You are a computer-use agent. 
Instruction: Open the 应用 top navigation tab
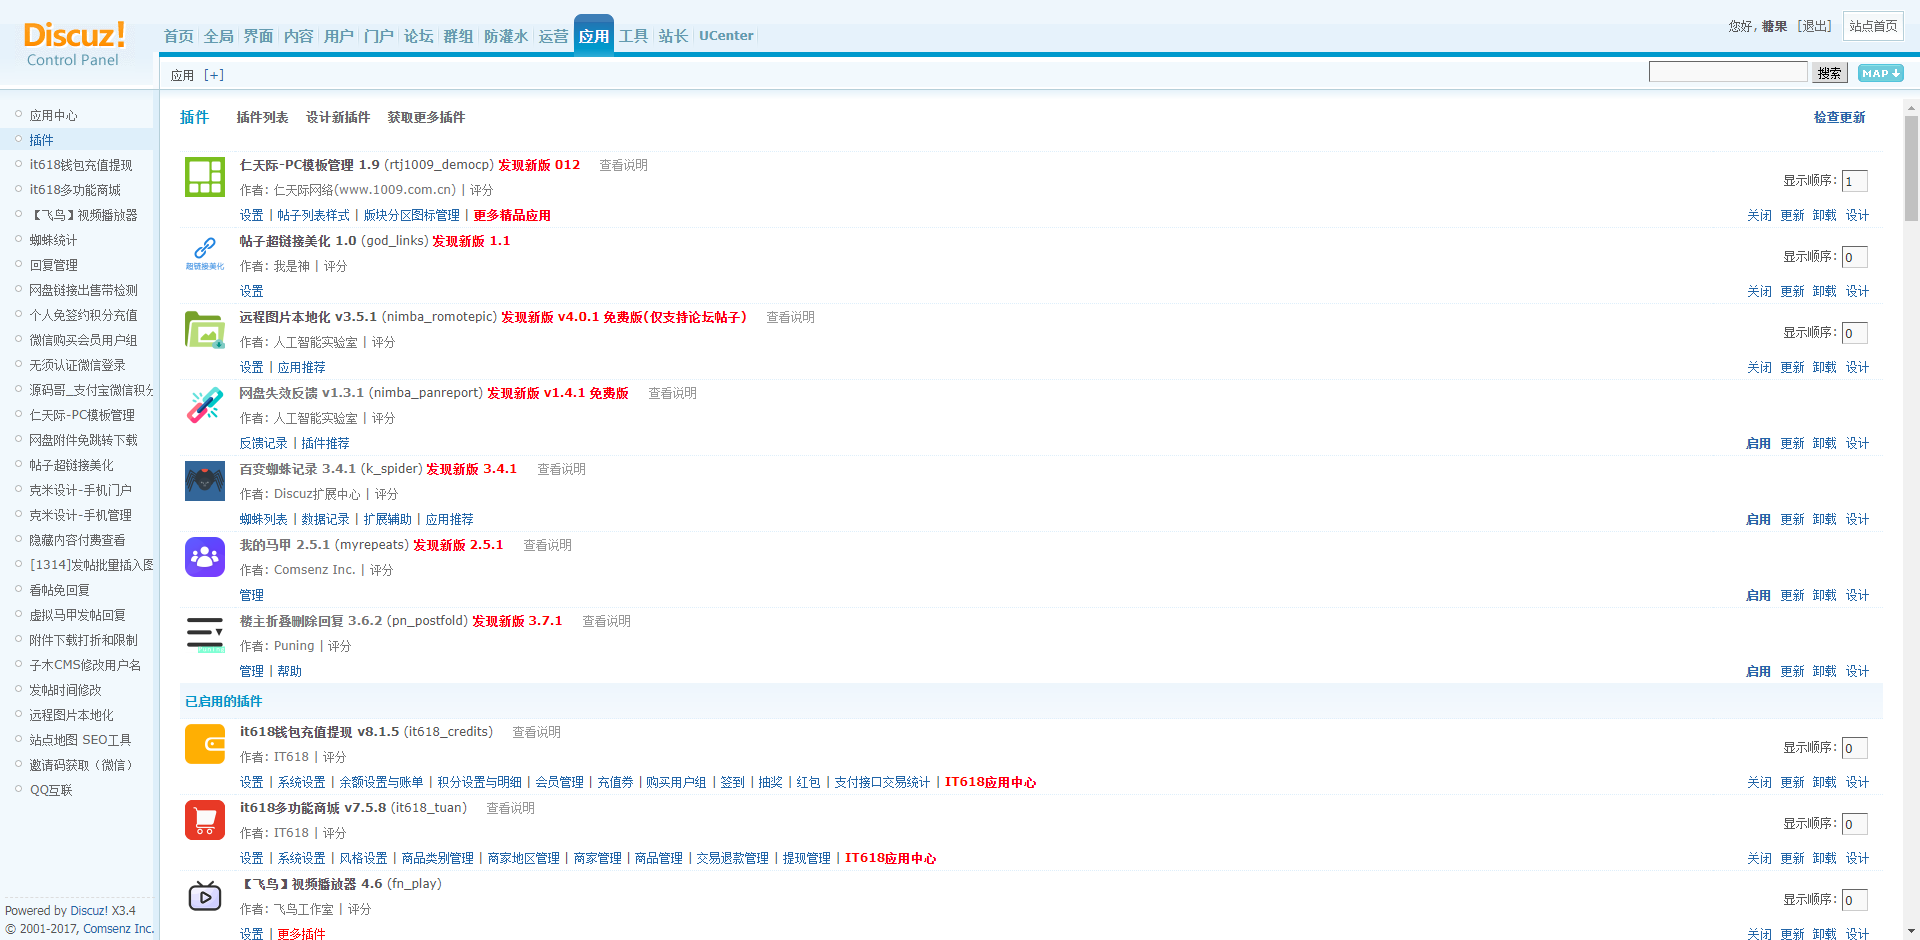tap(594, 36)
